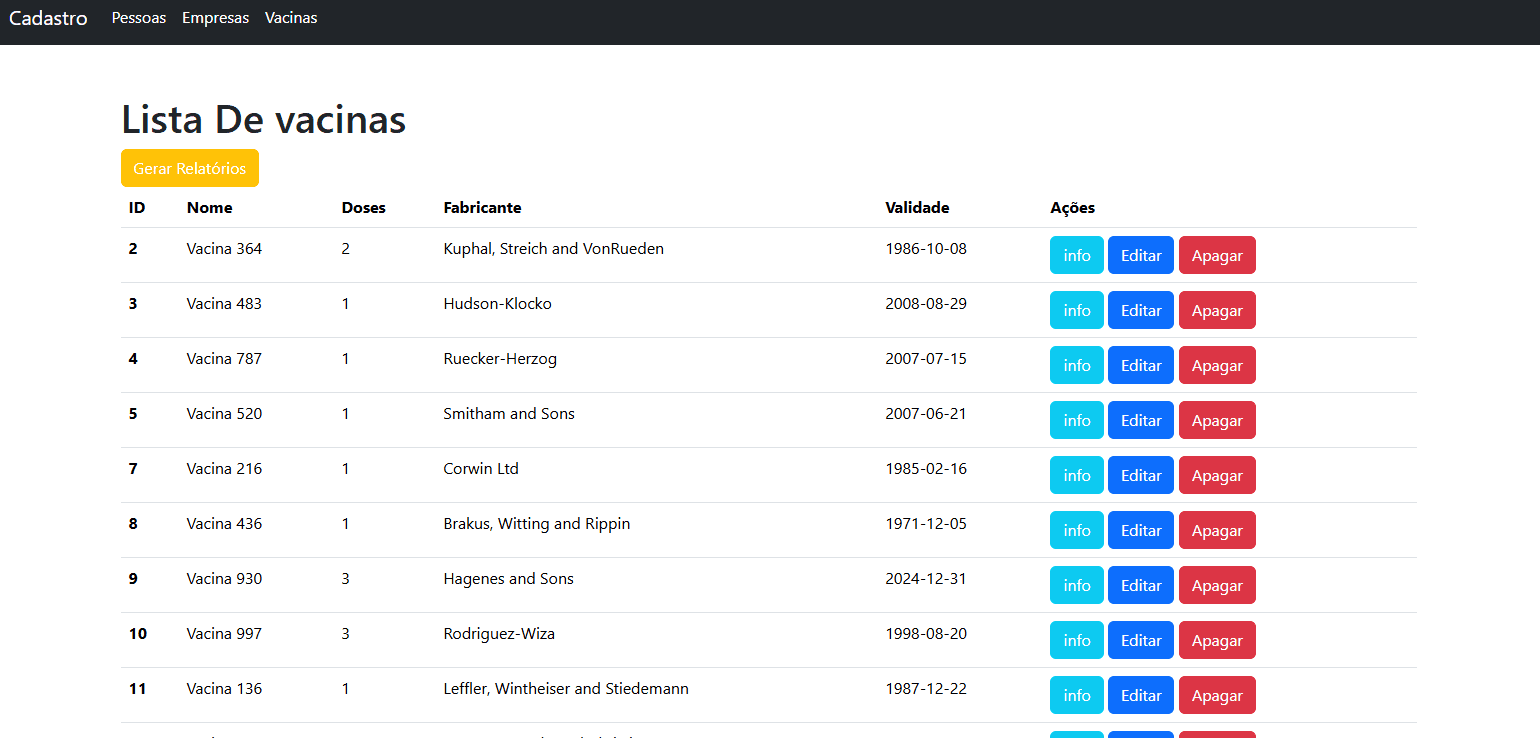Click Editar on Hudson-Klocko row
The width and height of the screenshot is (1540, 738).
[1141, 310]
